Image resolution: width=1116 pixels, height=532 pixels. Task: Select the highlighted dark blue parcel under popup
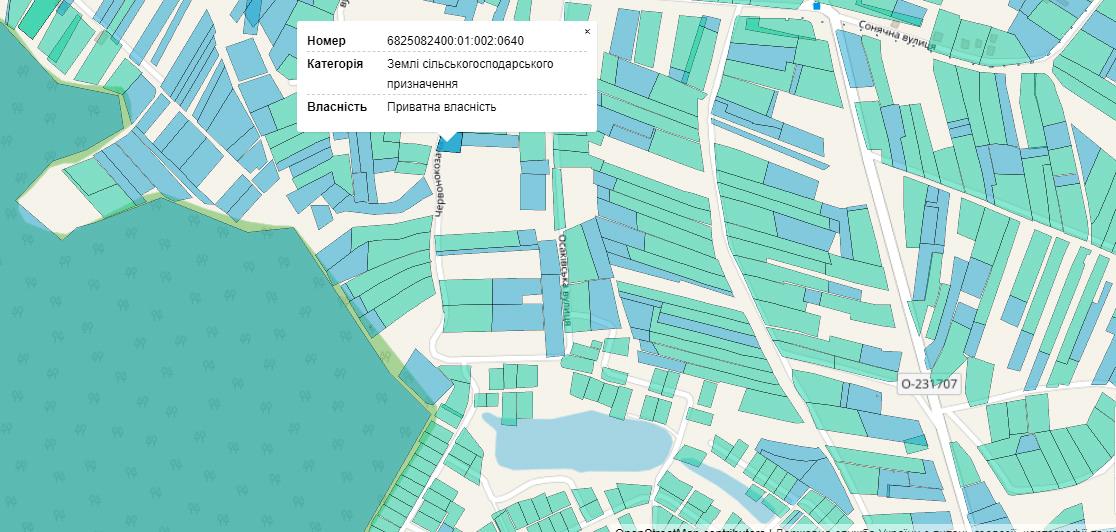pos(450,145)
